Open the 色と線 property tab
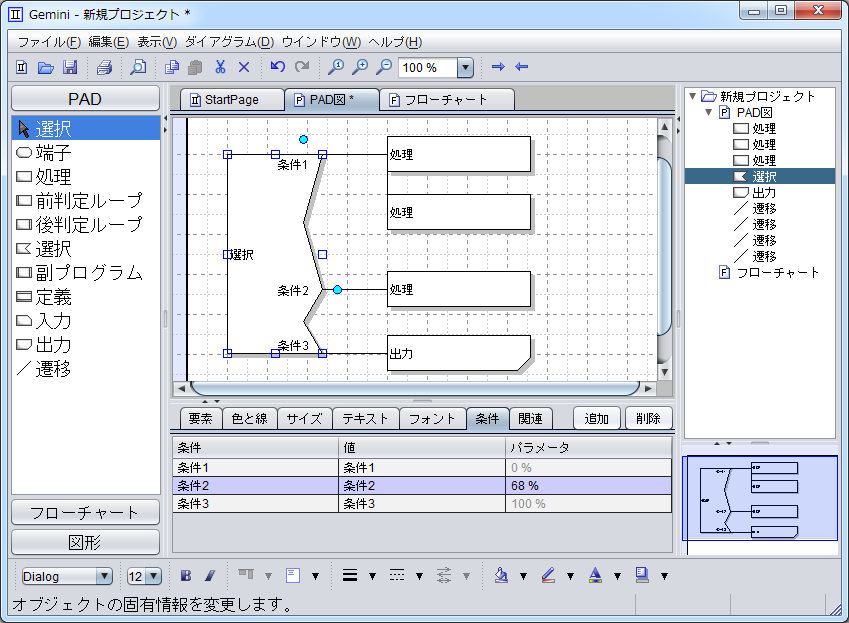This screenshot has height=623, width=849. click(x=250, y=418)
